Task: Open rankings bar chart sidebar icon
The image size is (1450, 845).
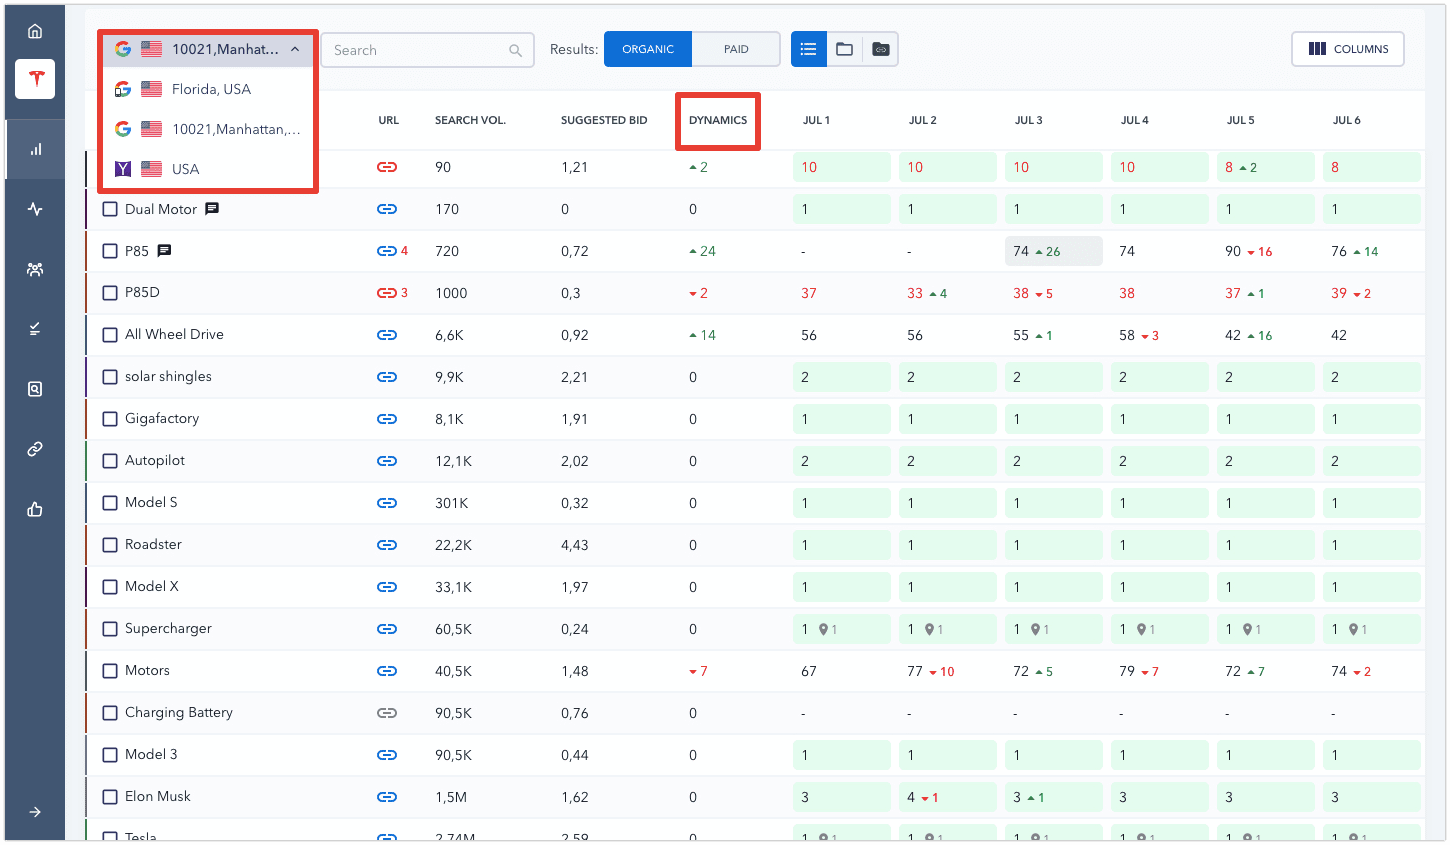Action: [x=35, y=149]
